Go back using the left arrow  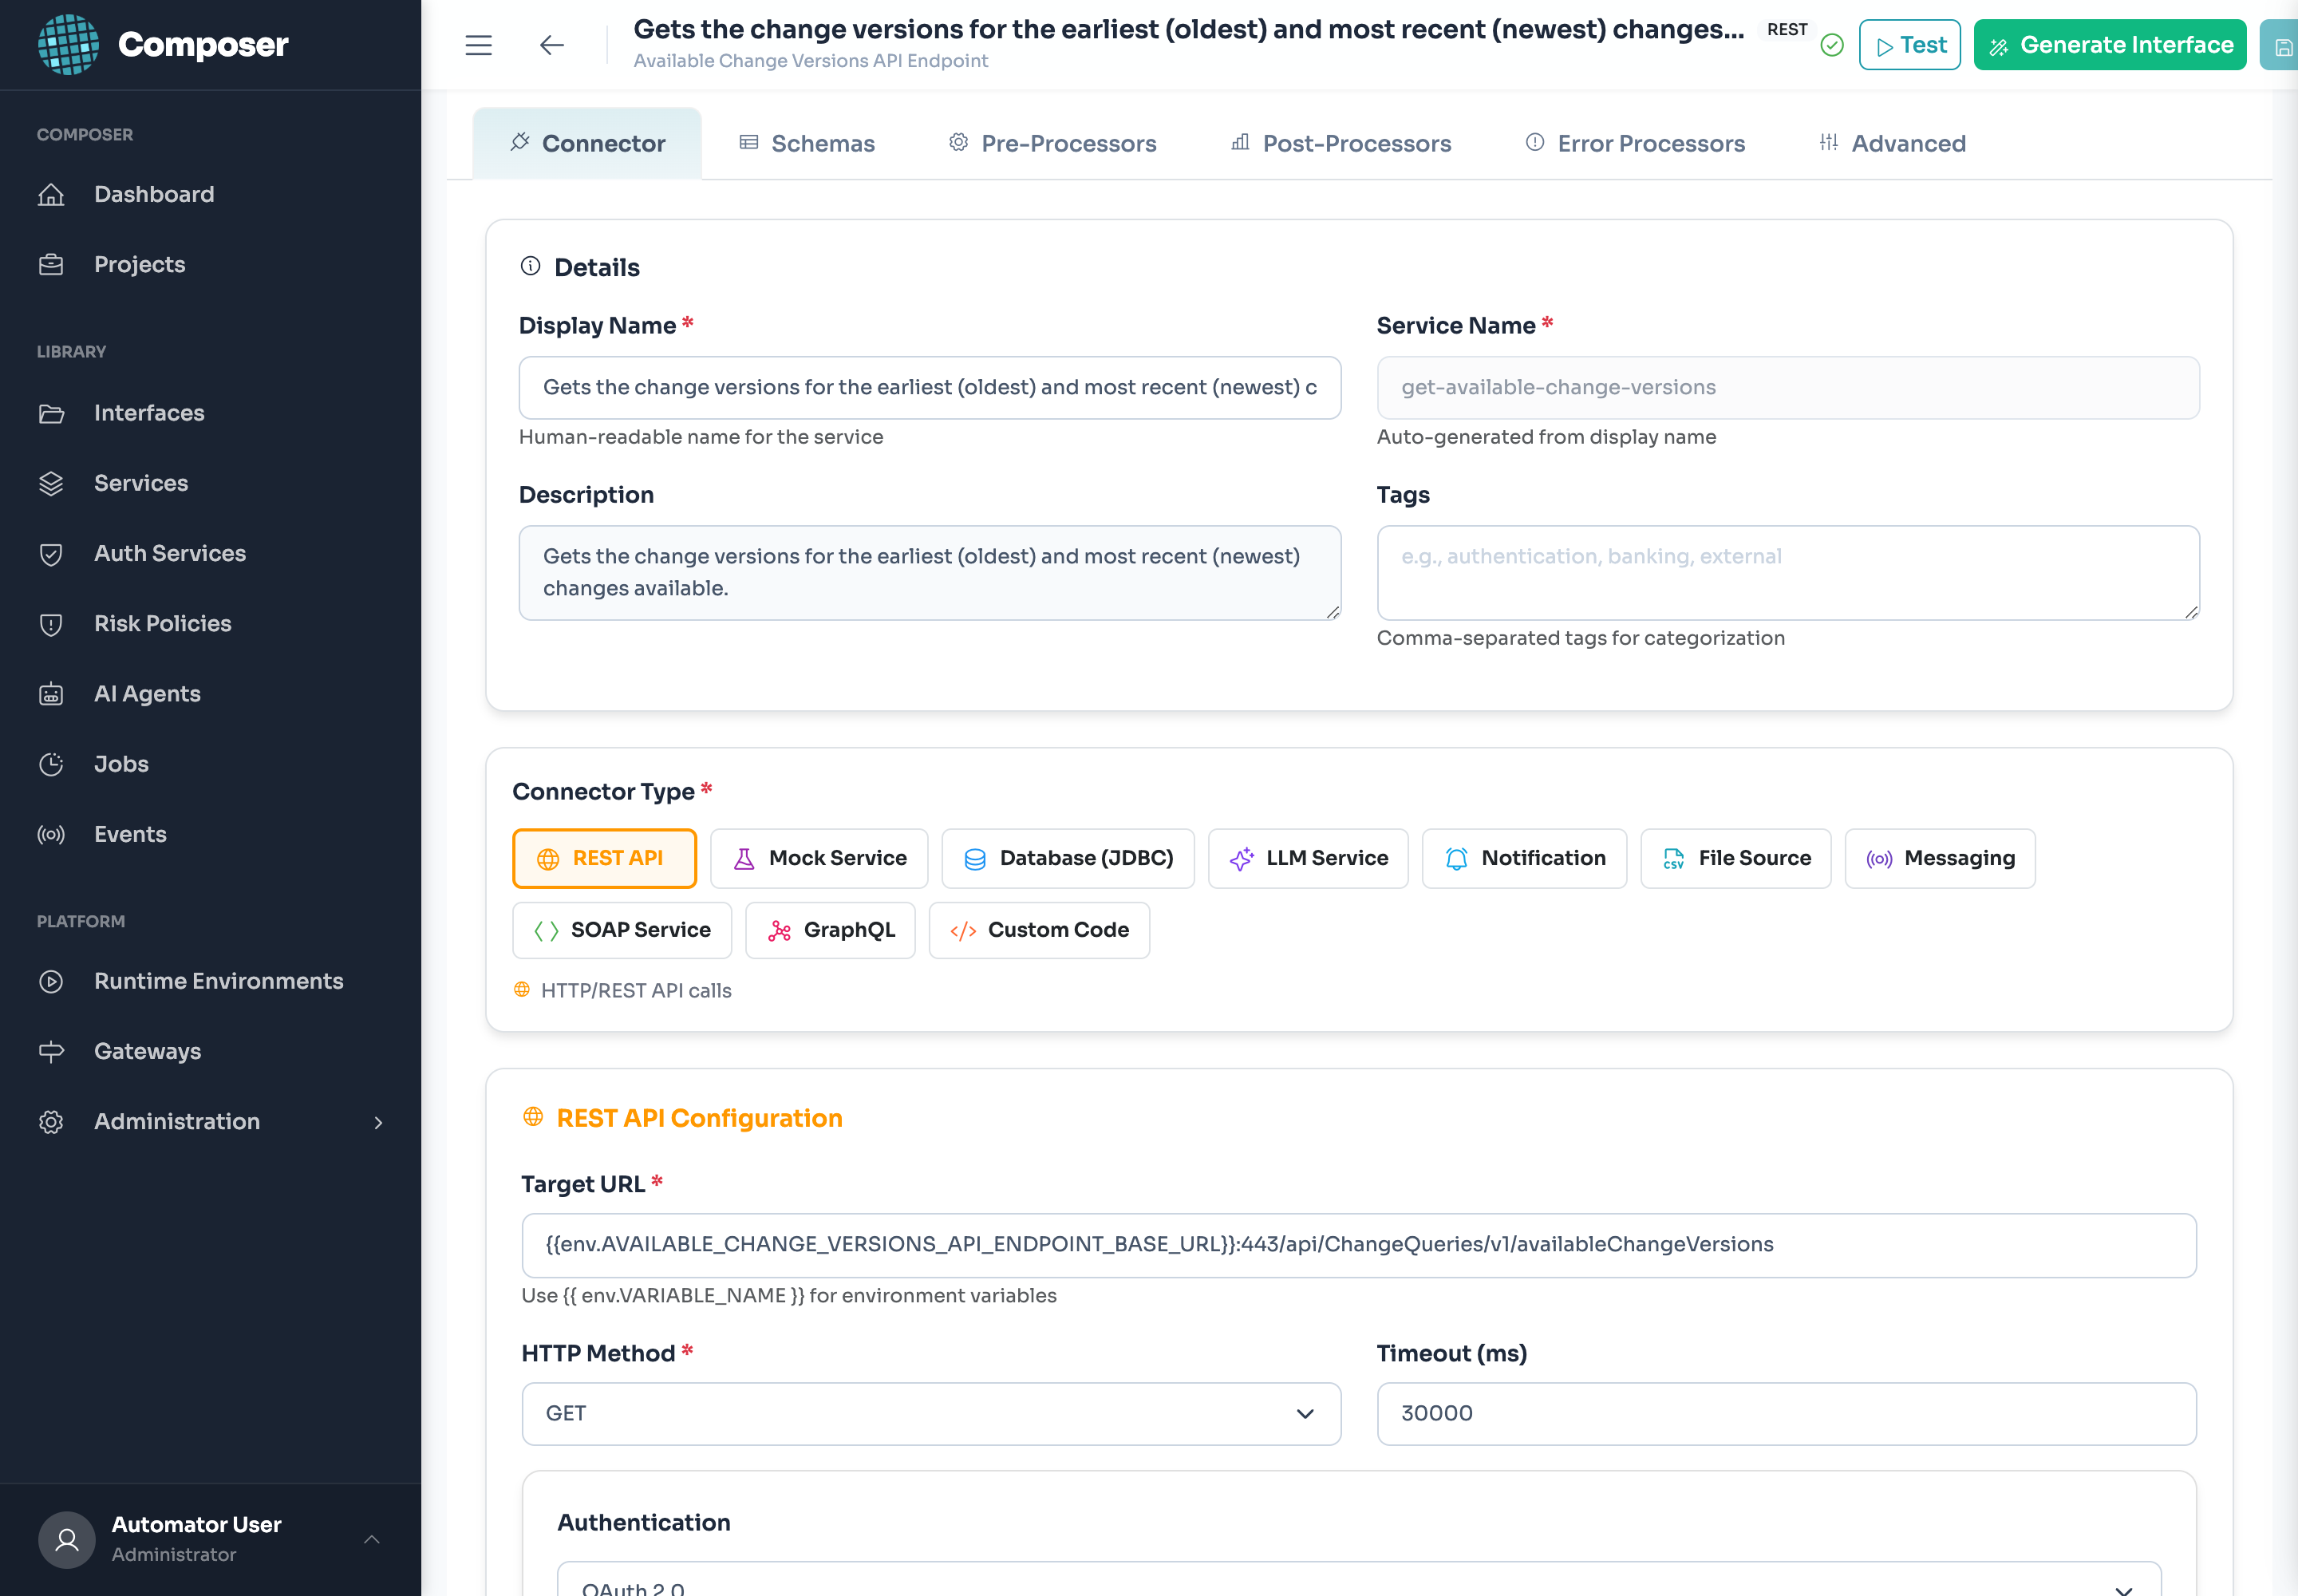click(x=552, y=45)
